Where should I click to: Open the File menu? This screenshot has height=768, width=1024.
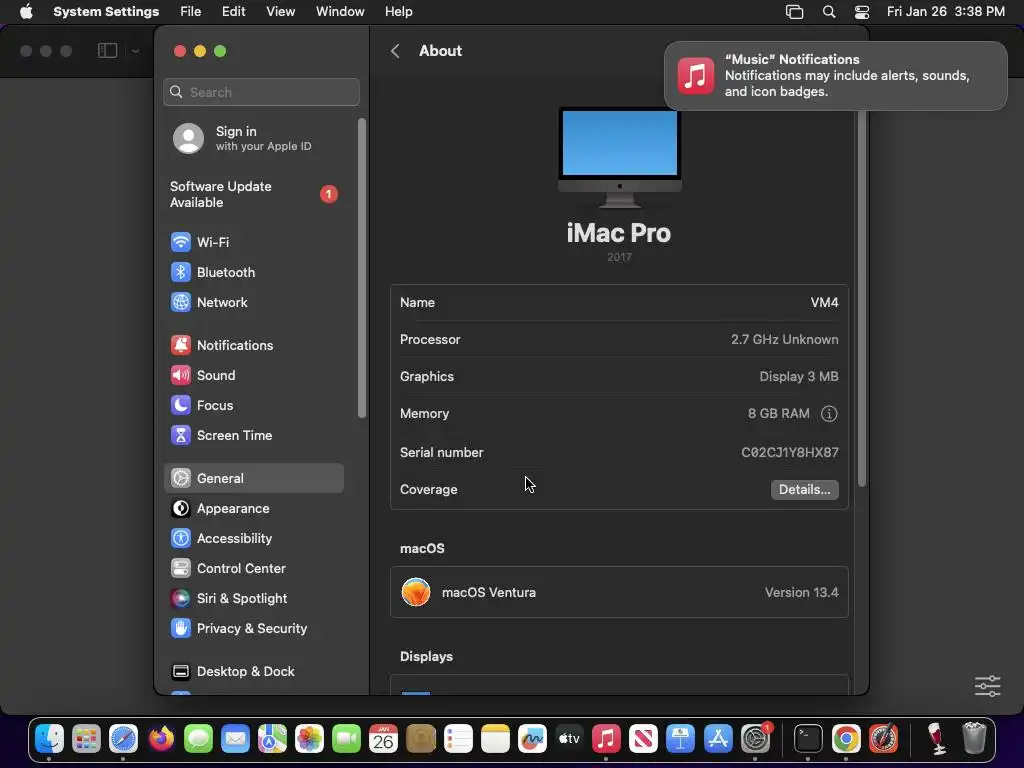click(x=191, y=12)
